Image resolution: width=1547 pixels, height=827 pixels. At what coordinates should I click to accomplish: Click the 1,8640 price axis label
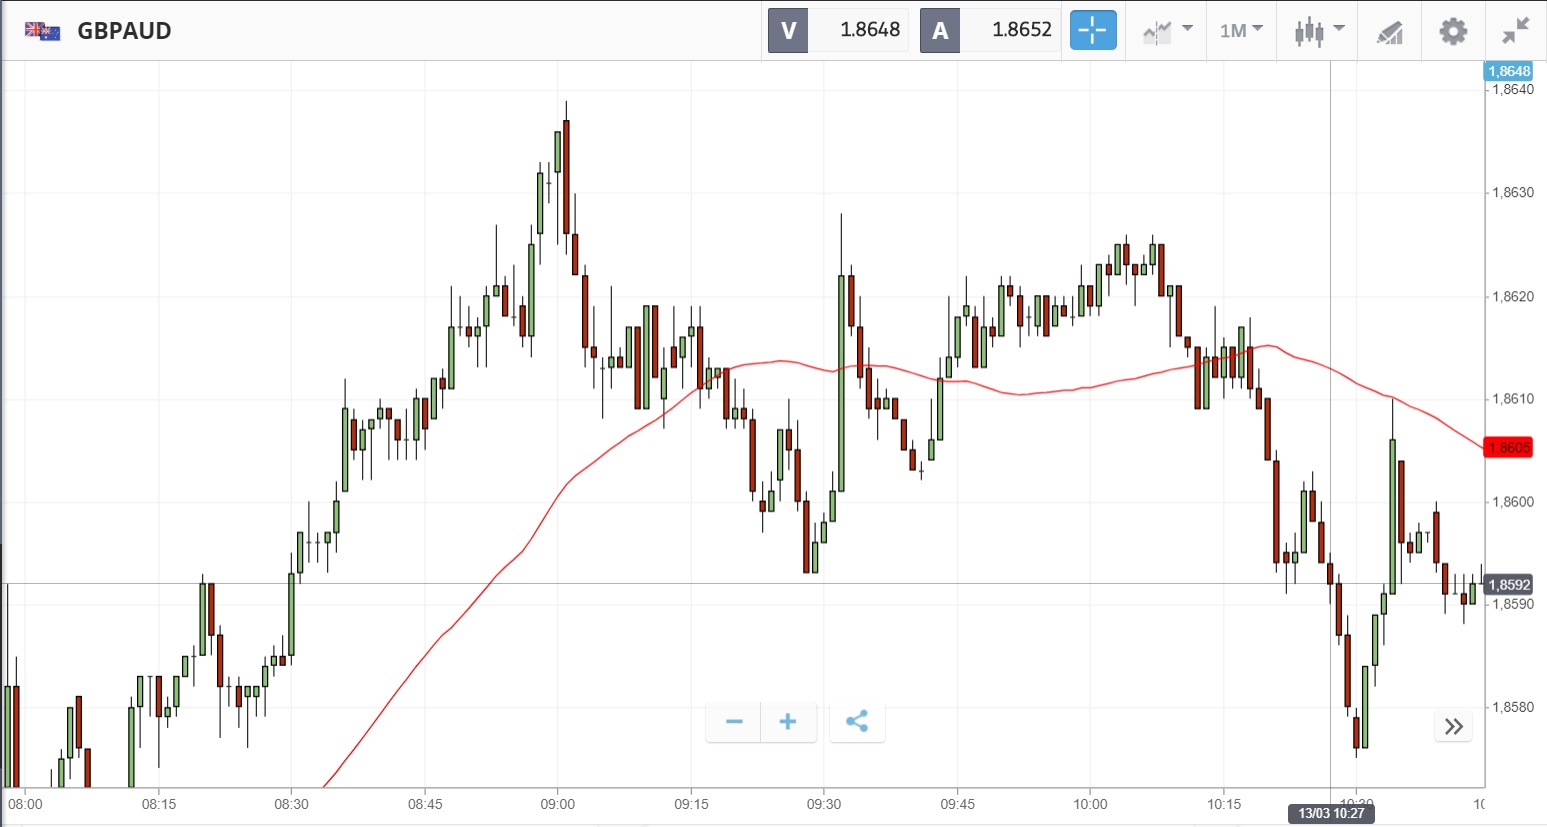[x=1513, y=90]
